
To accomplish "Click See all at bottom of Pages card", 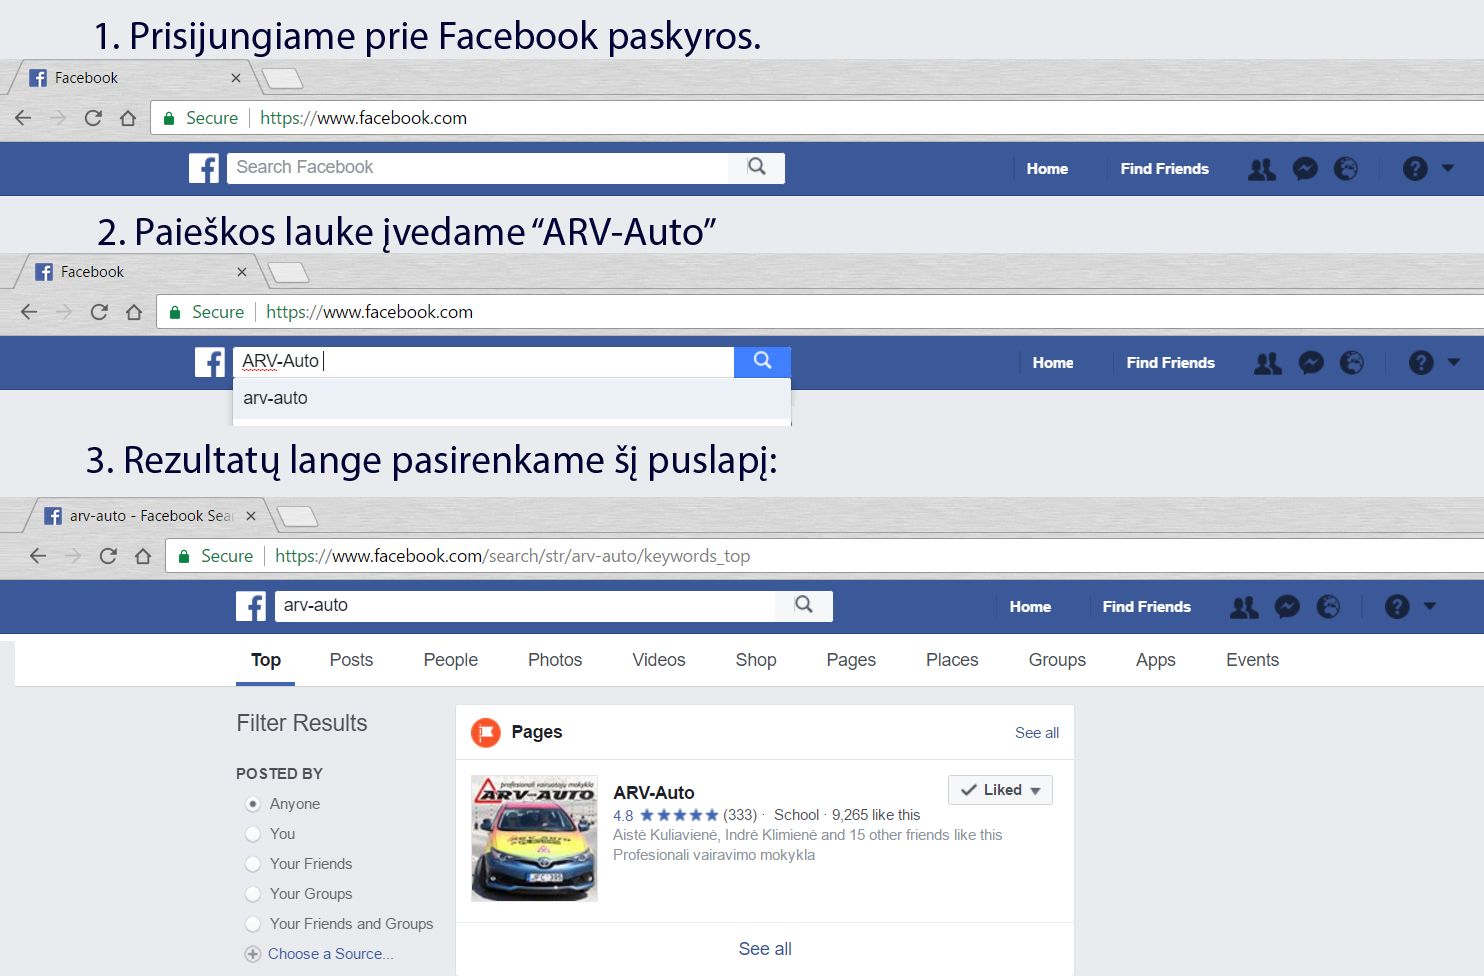I will point(765,949).
